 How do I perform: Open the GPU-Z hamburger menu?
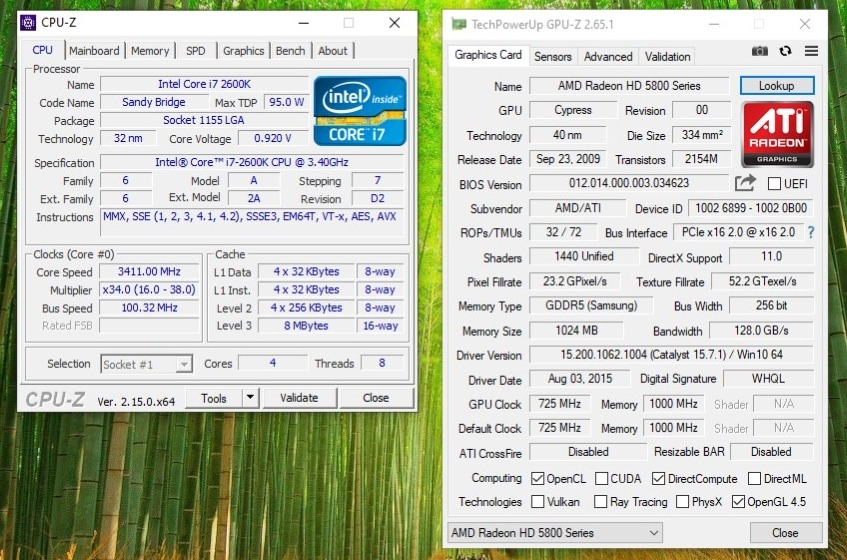pyautogui.click(x=811, y=51)
